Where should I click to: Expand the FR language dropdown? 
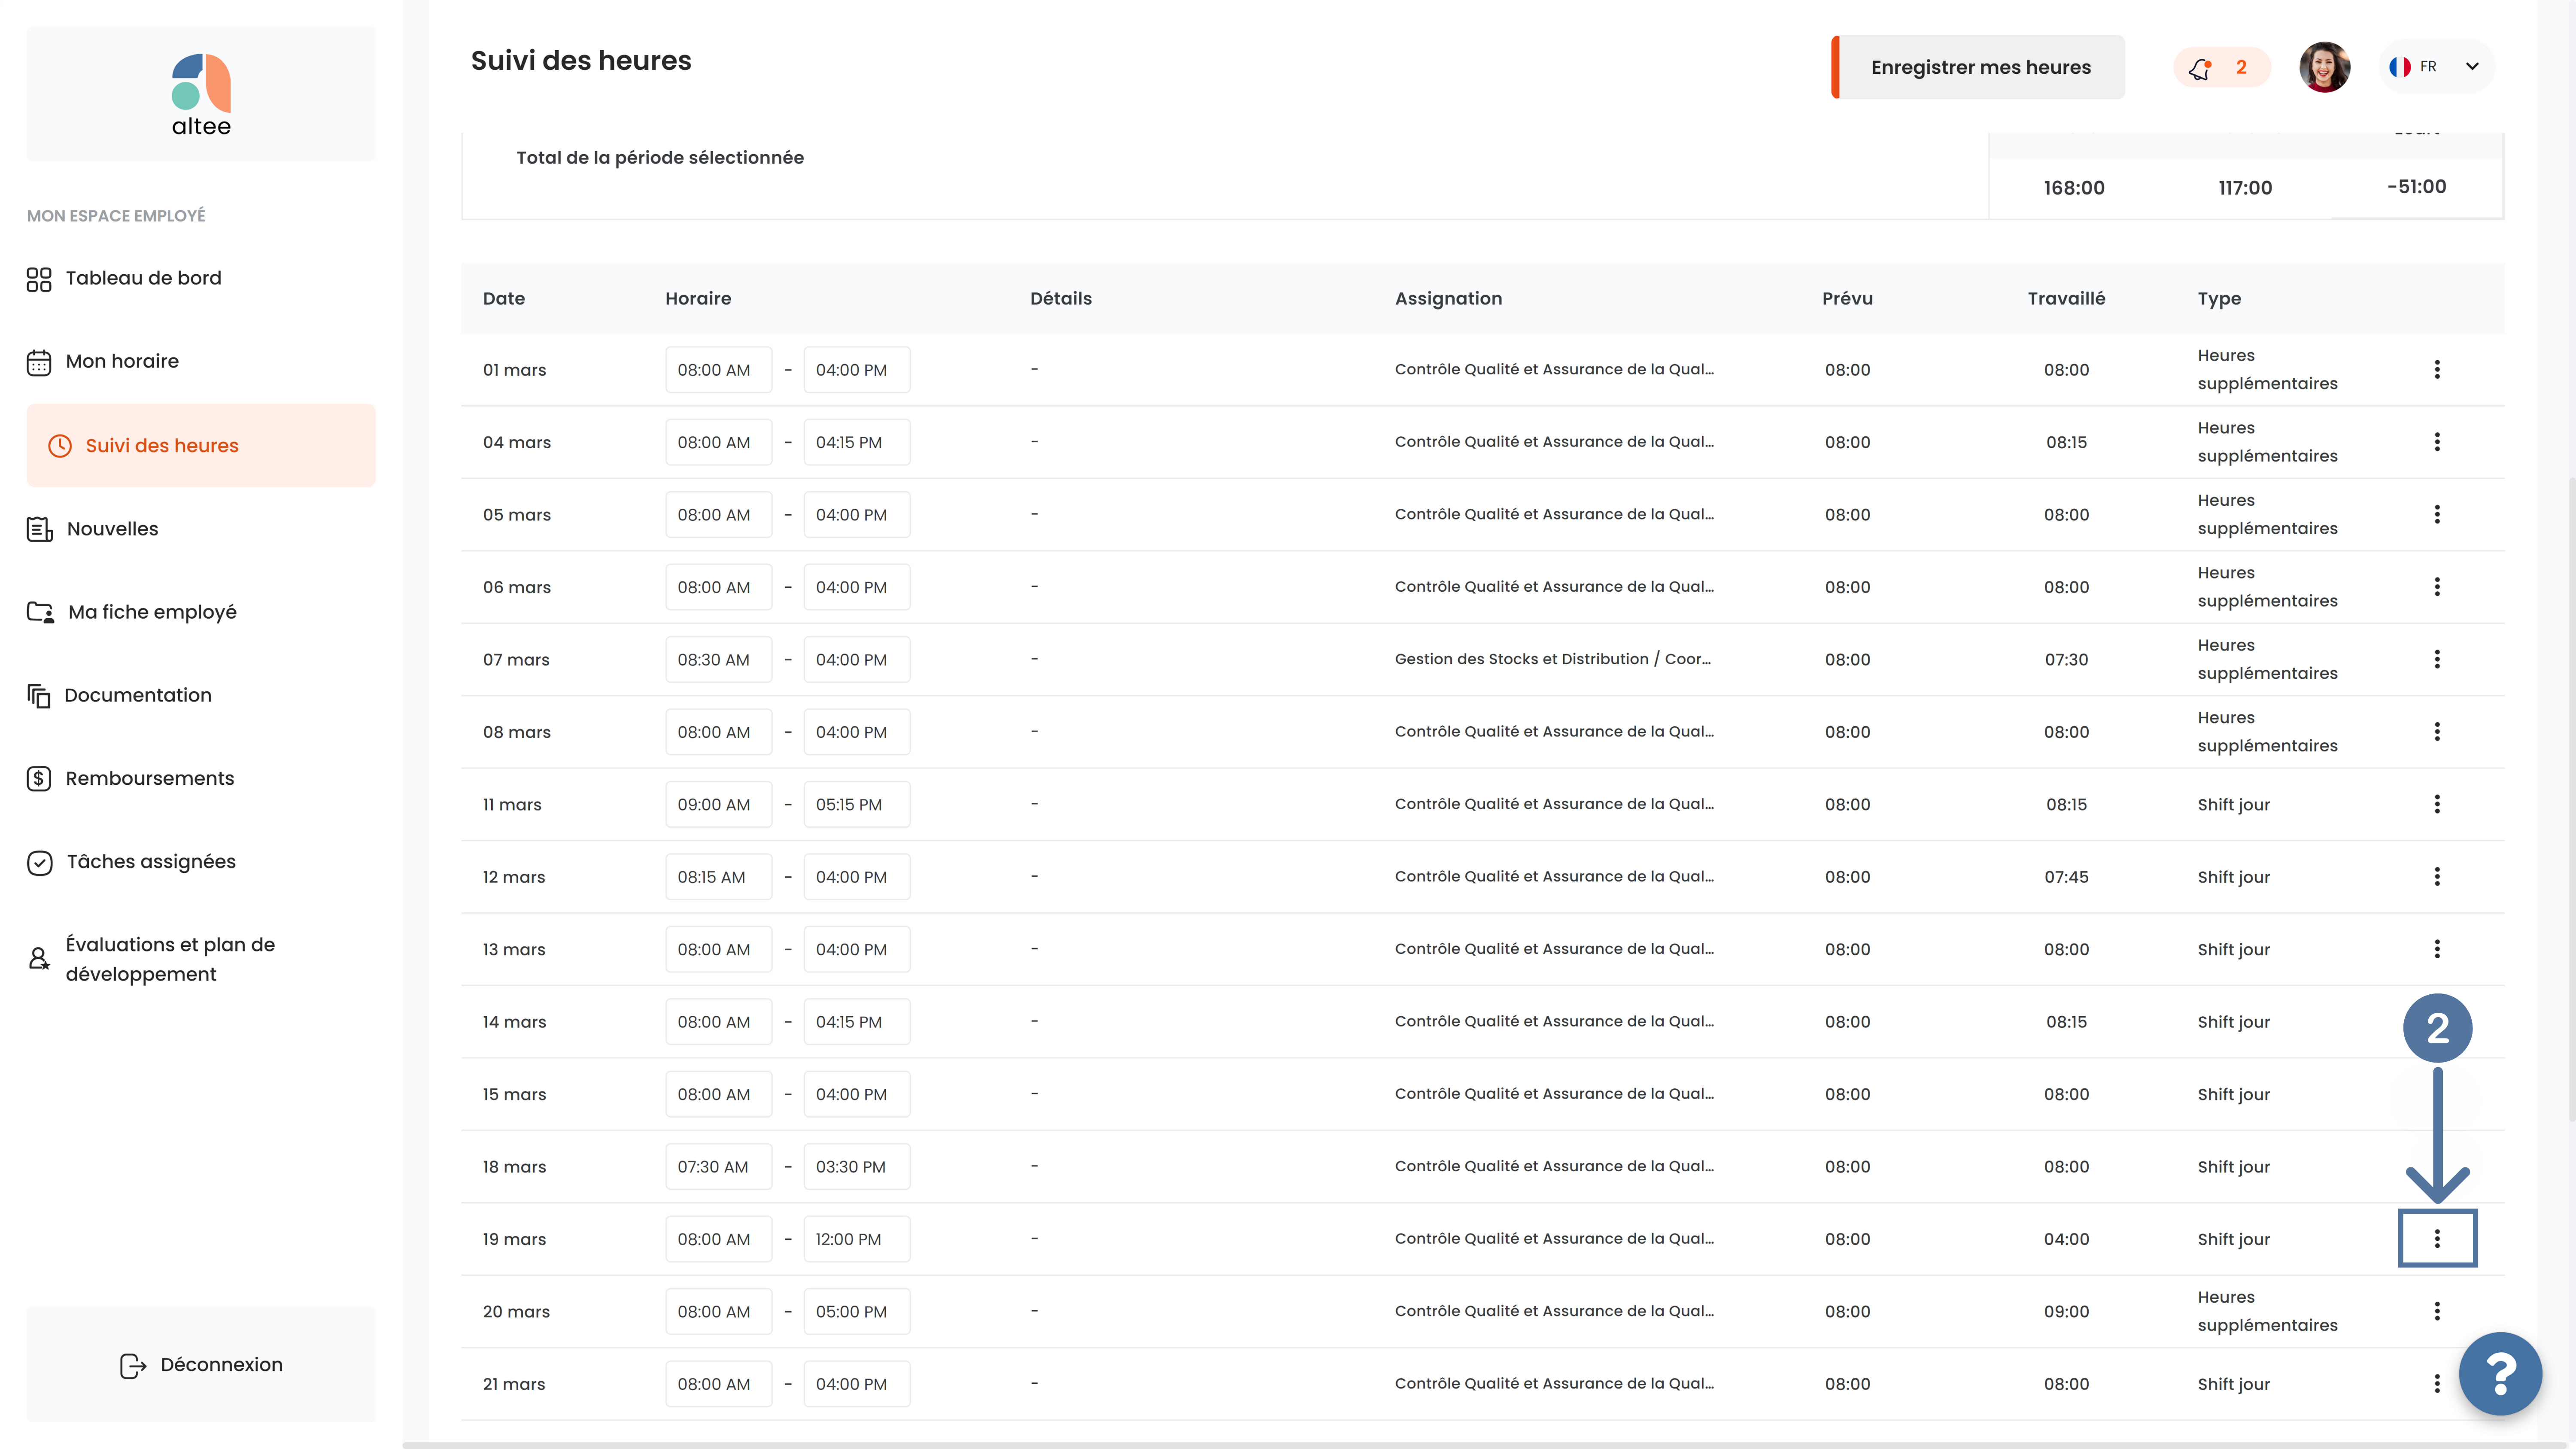point(2472,67)
